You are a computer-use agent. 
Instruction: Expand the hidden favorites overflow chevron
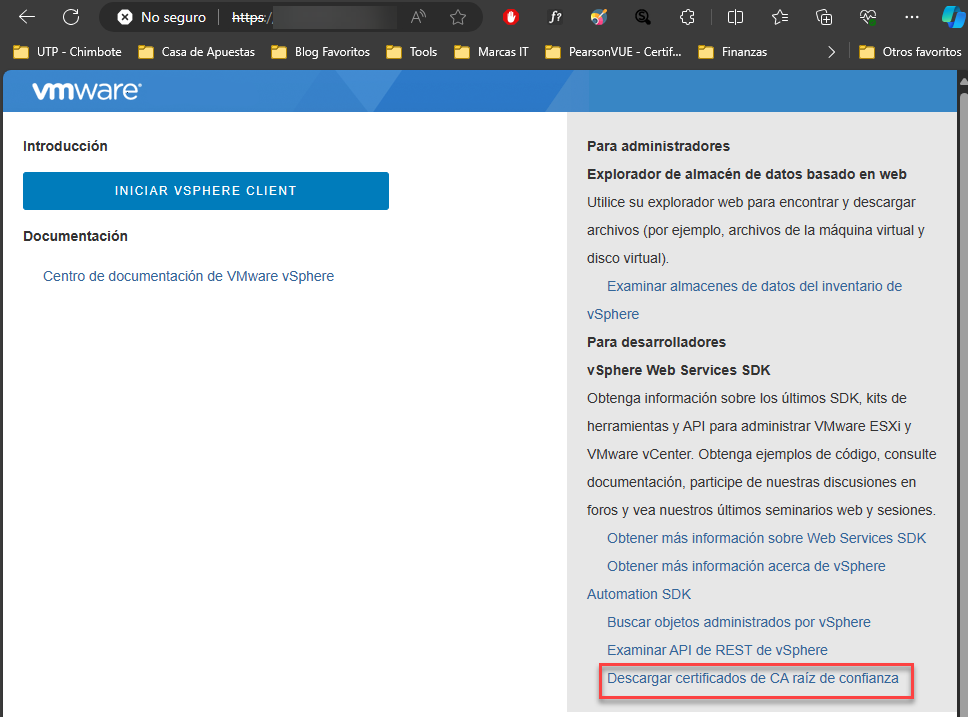pos(831,52)
